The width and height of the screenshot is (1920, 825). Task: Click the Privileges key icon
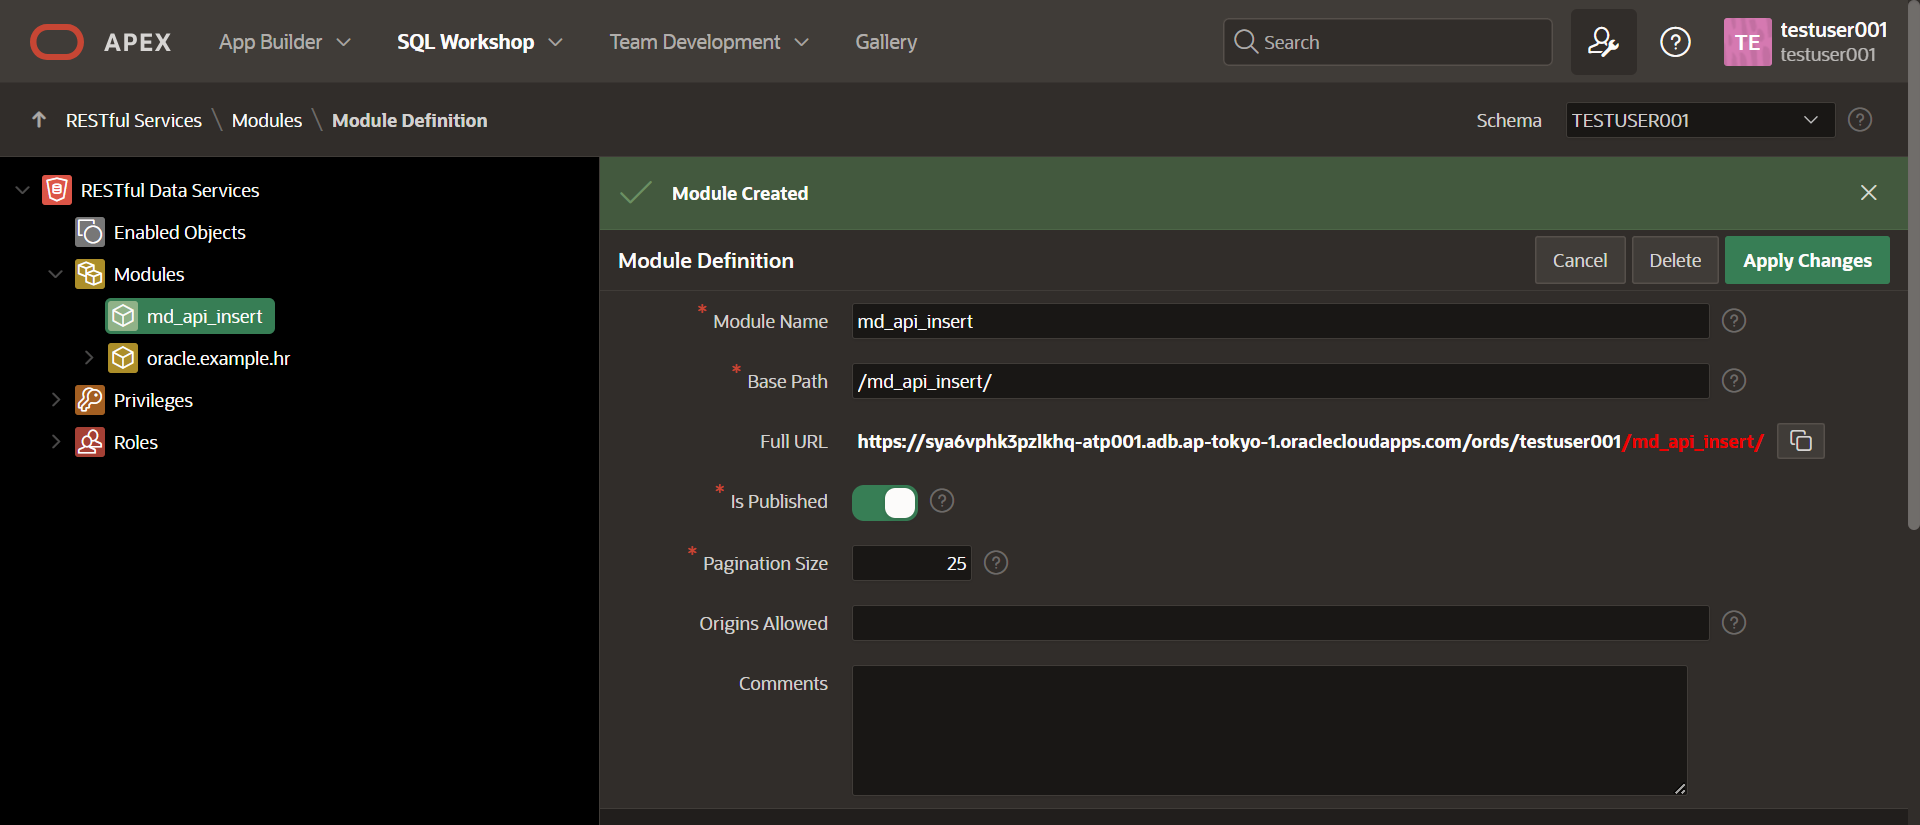click(x=90, y=400)
